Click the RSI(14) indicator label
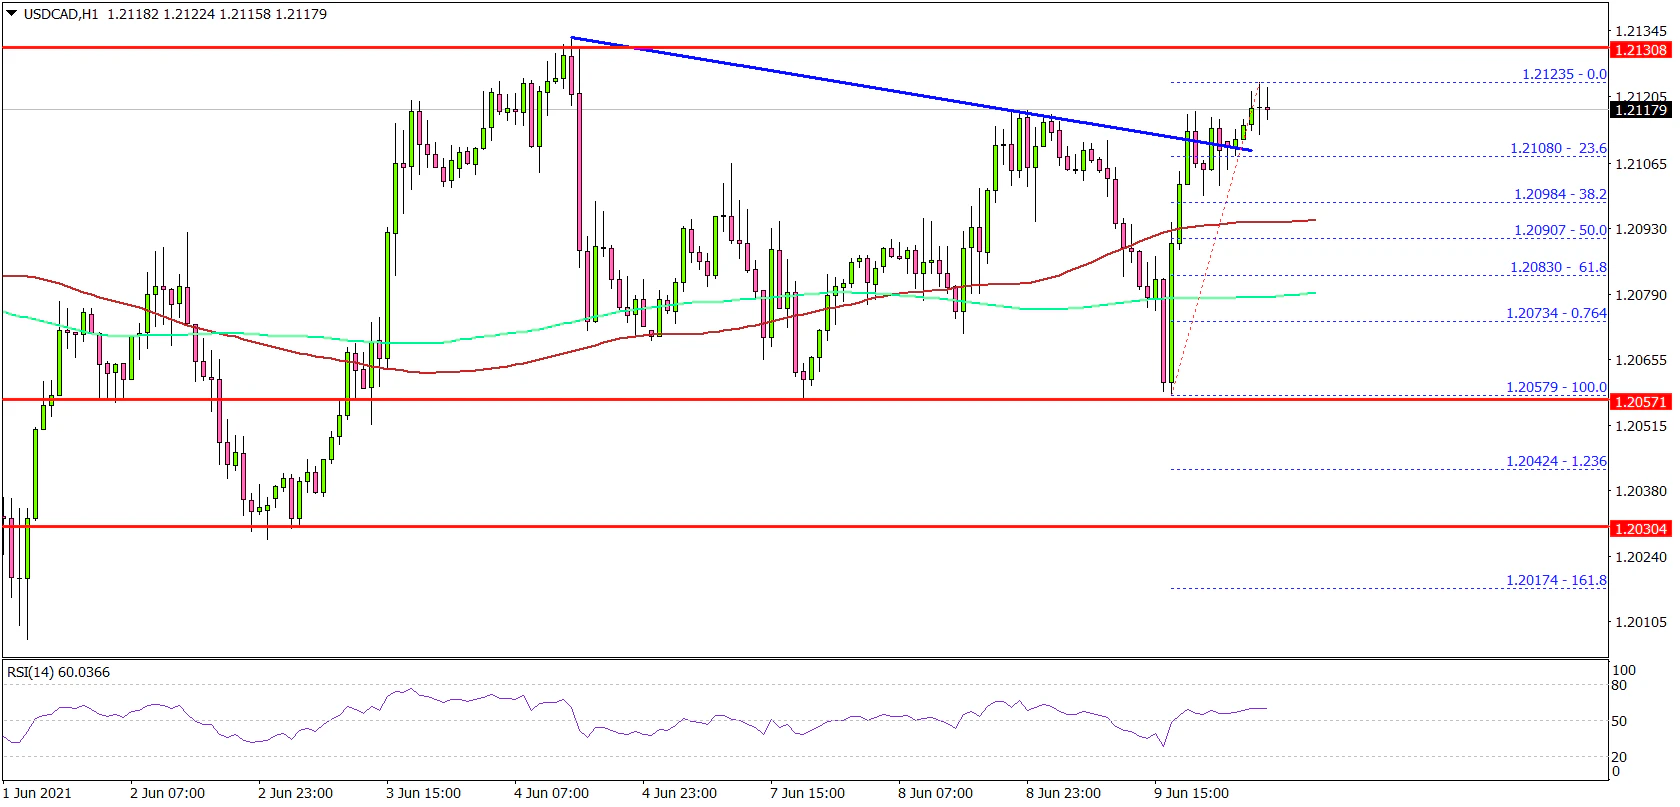The width and height of the screenshot is (1680, 807). 58,672
